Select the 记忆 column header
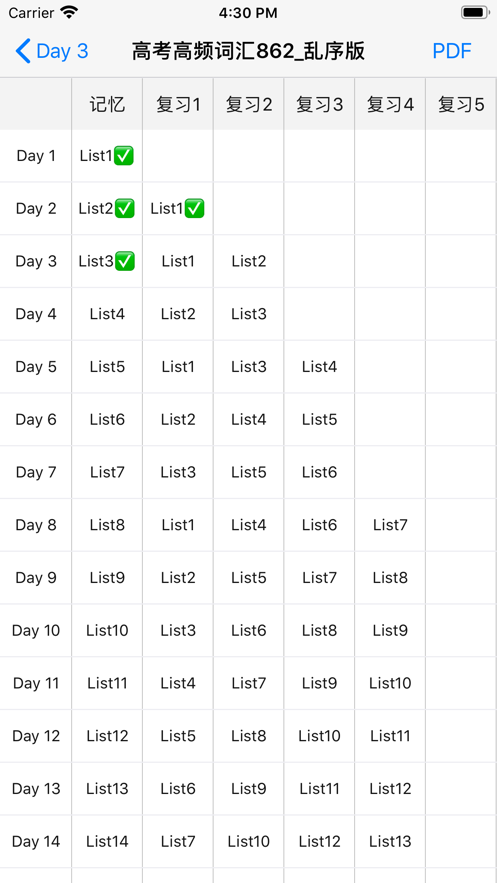 107,104
